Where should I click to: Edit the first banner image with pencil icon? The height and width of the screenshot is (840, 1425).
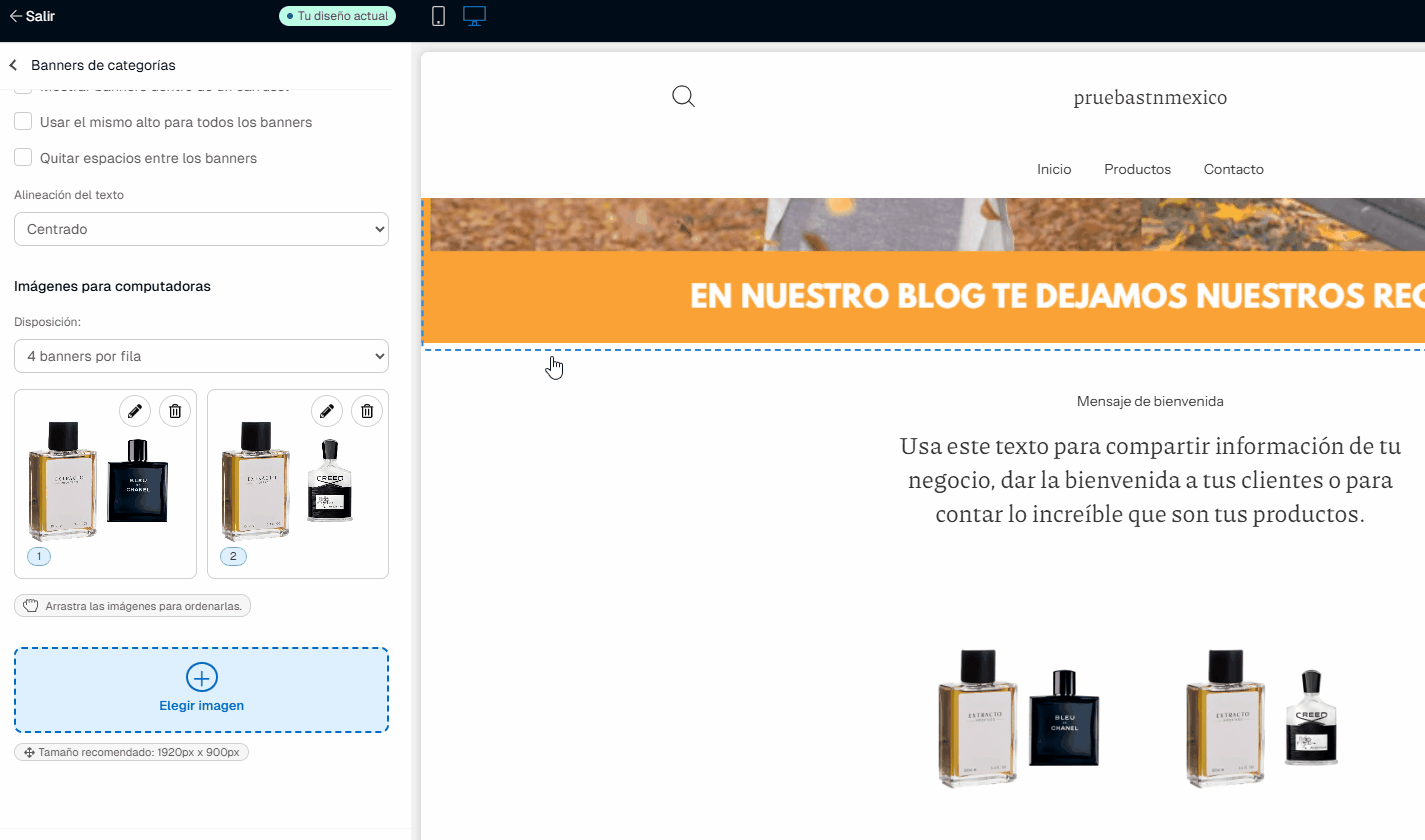(x=135, y=410)
